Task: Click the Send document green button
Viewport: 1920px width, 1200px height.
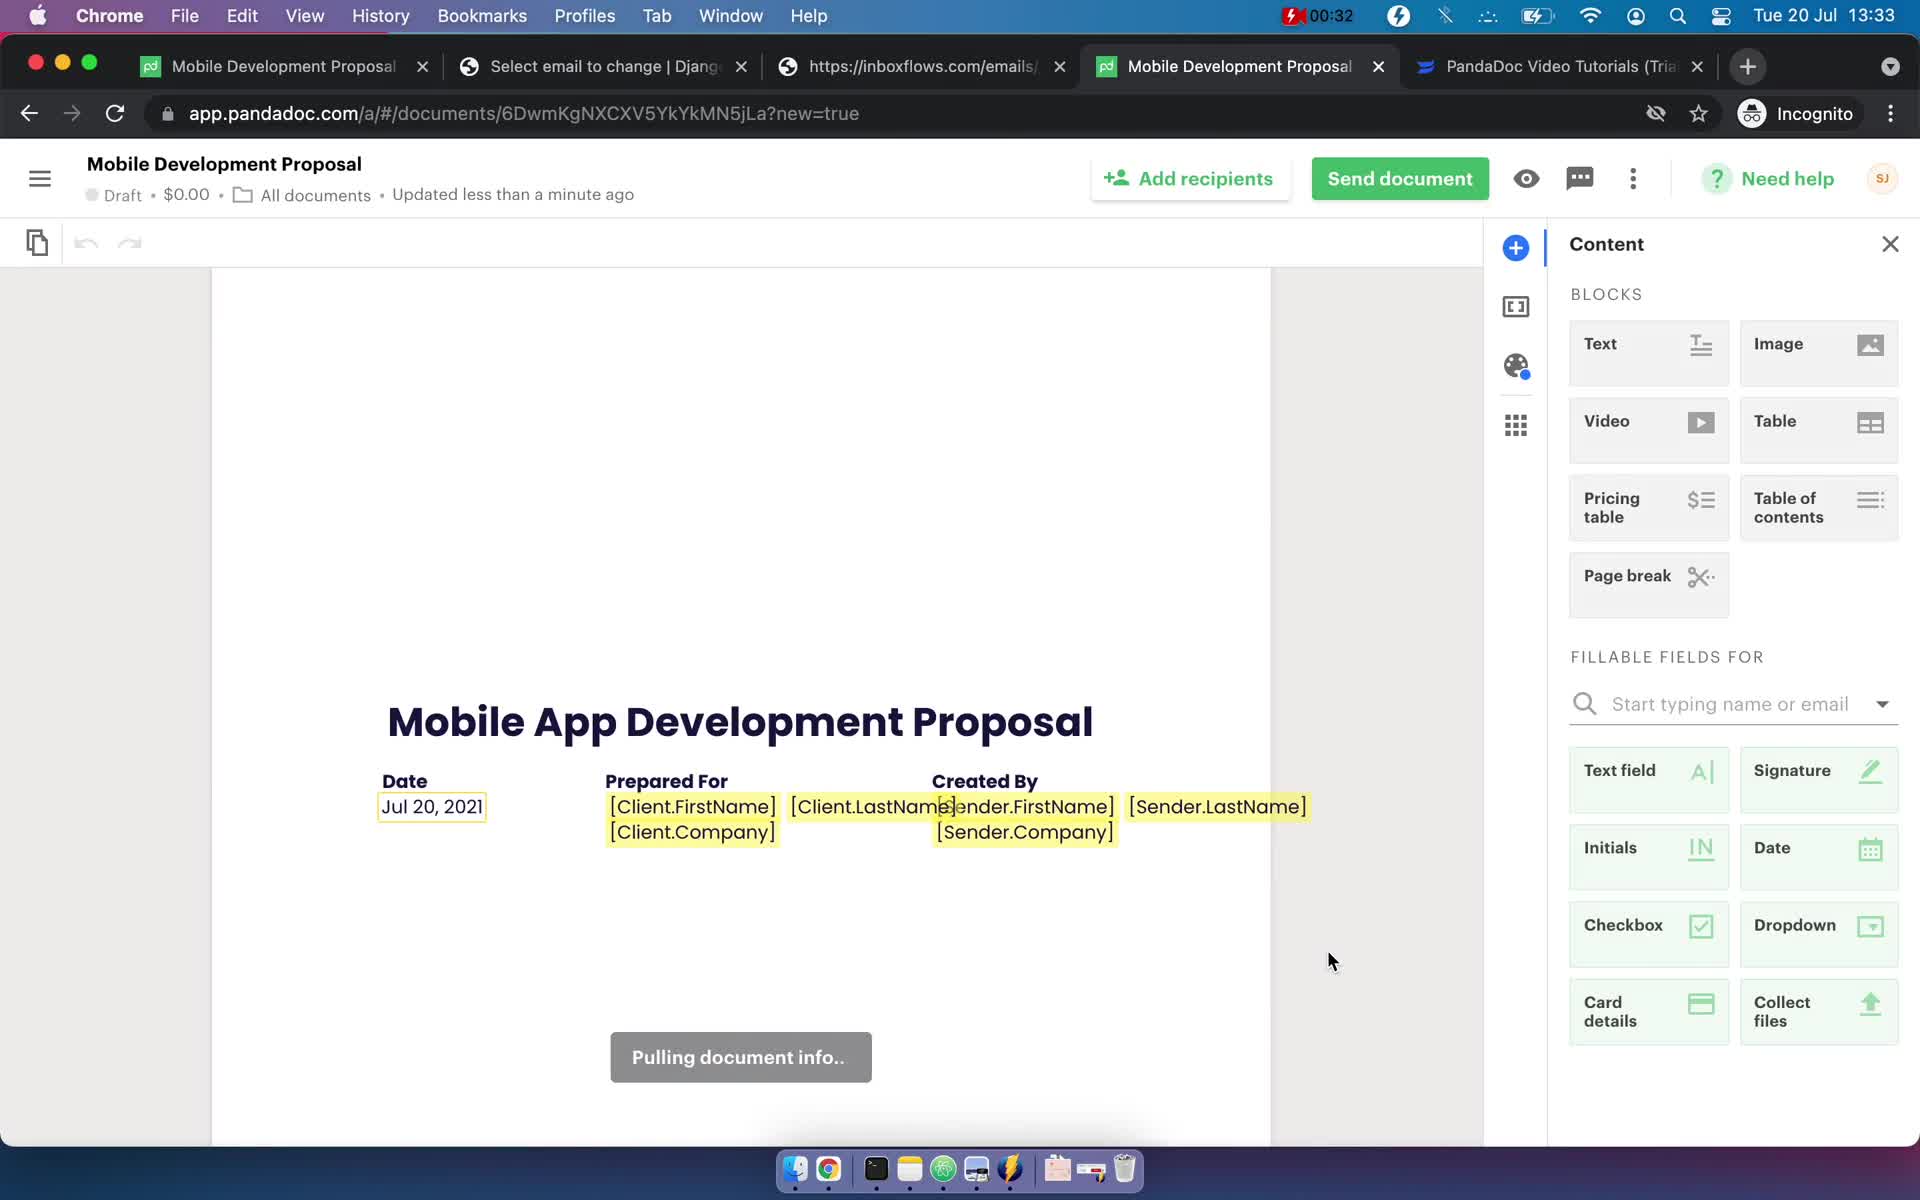Action: click(x=1402, y=178)
